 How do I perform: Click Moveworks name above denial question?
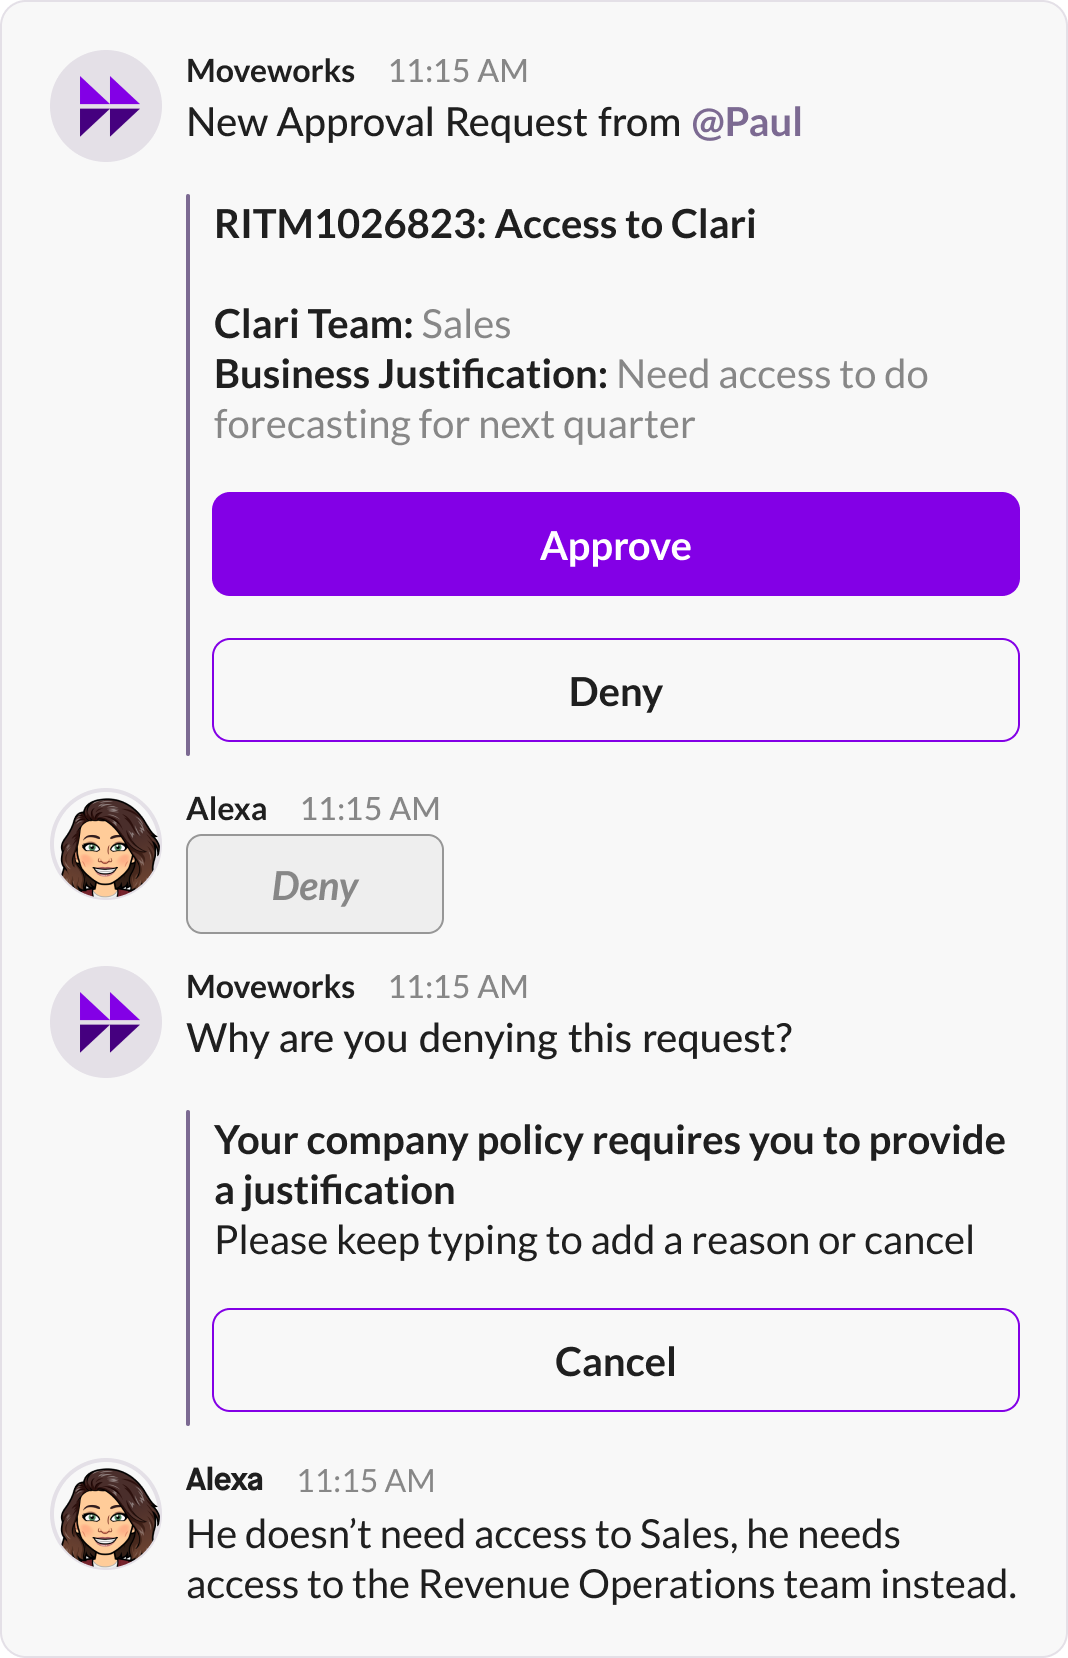[x=271, y=987]
